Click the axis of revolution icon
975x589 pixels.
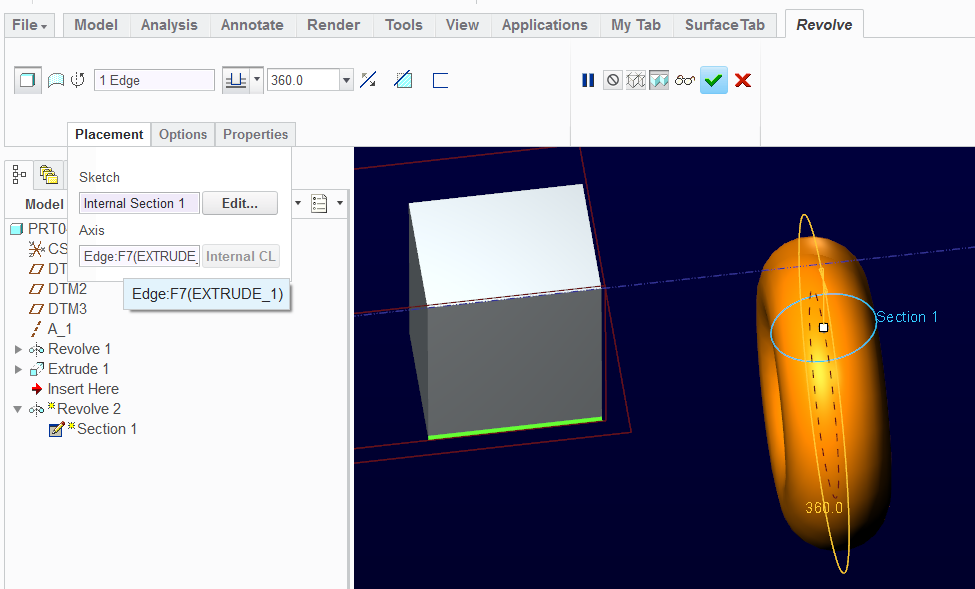78,80
